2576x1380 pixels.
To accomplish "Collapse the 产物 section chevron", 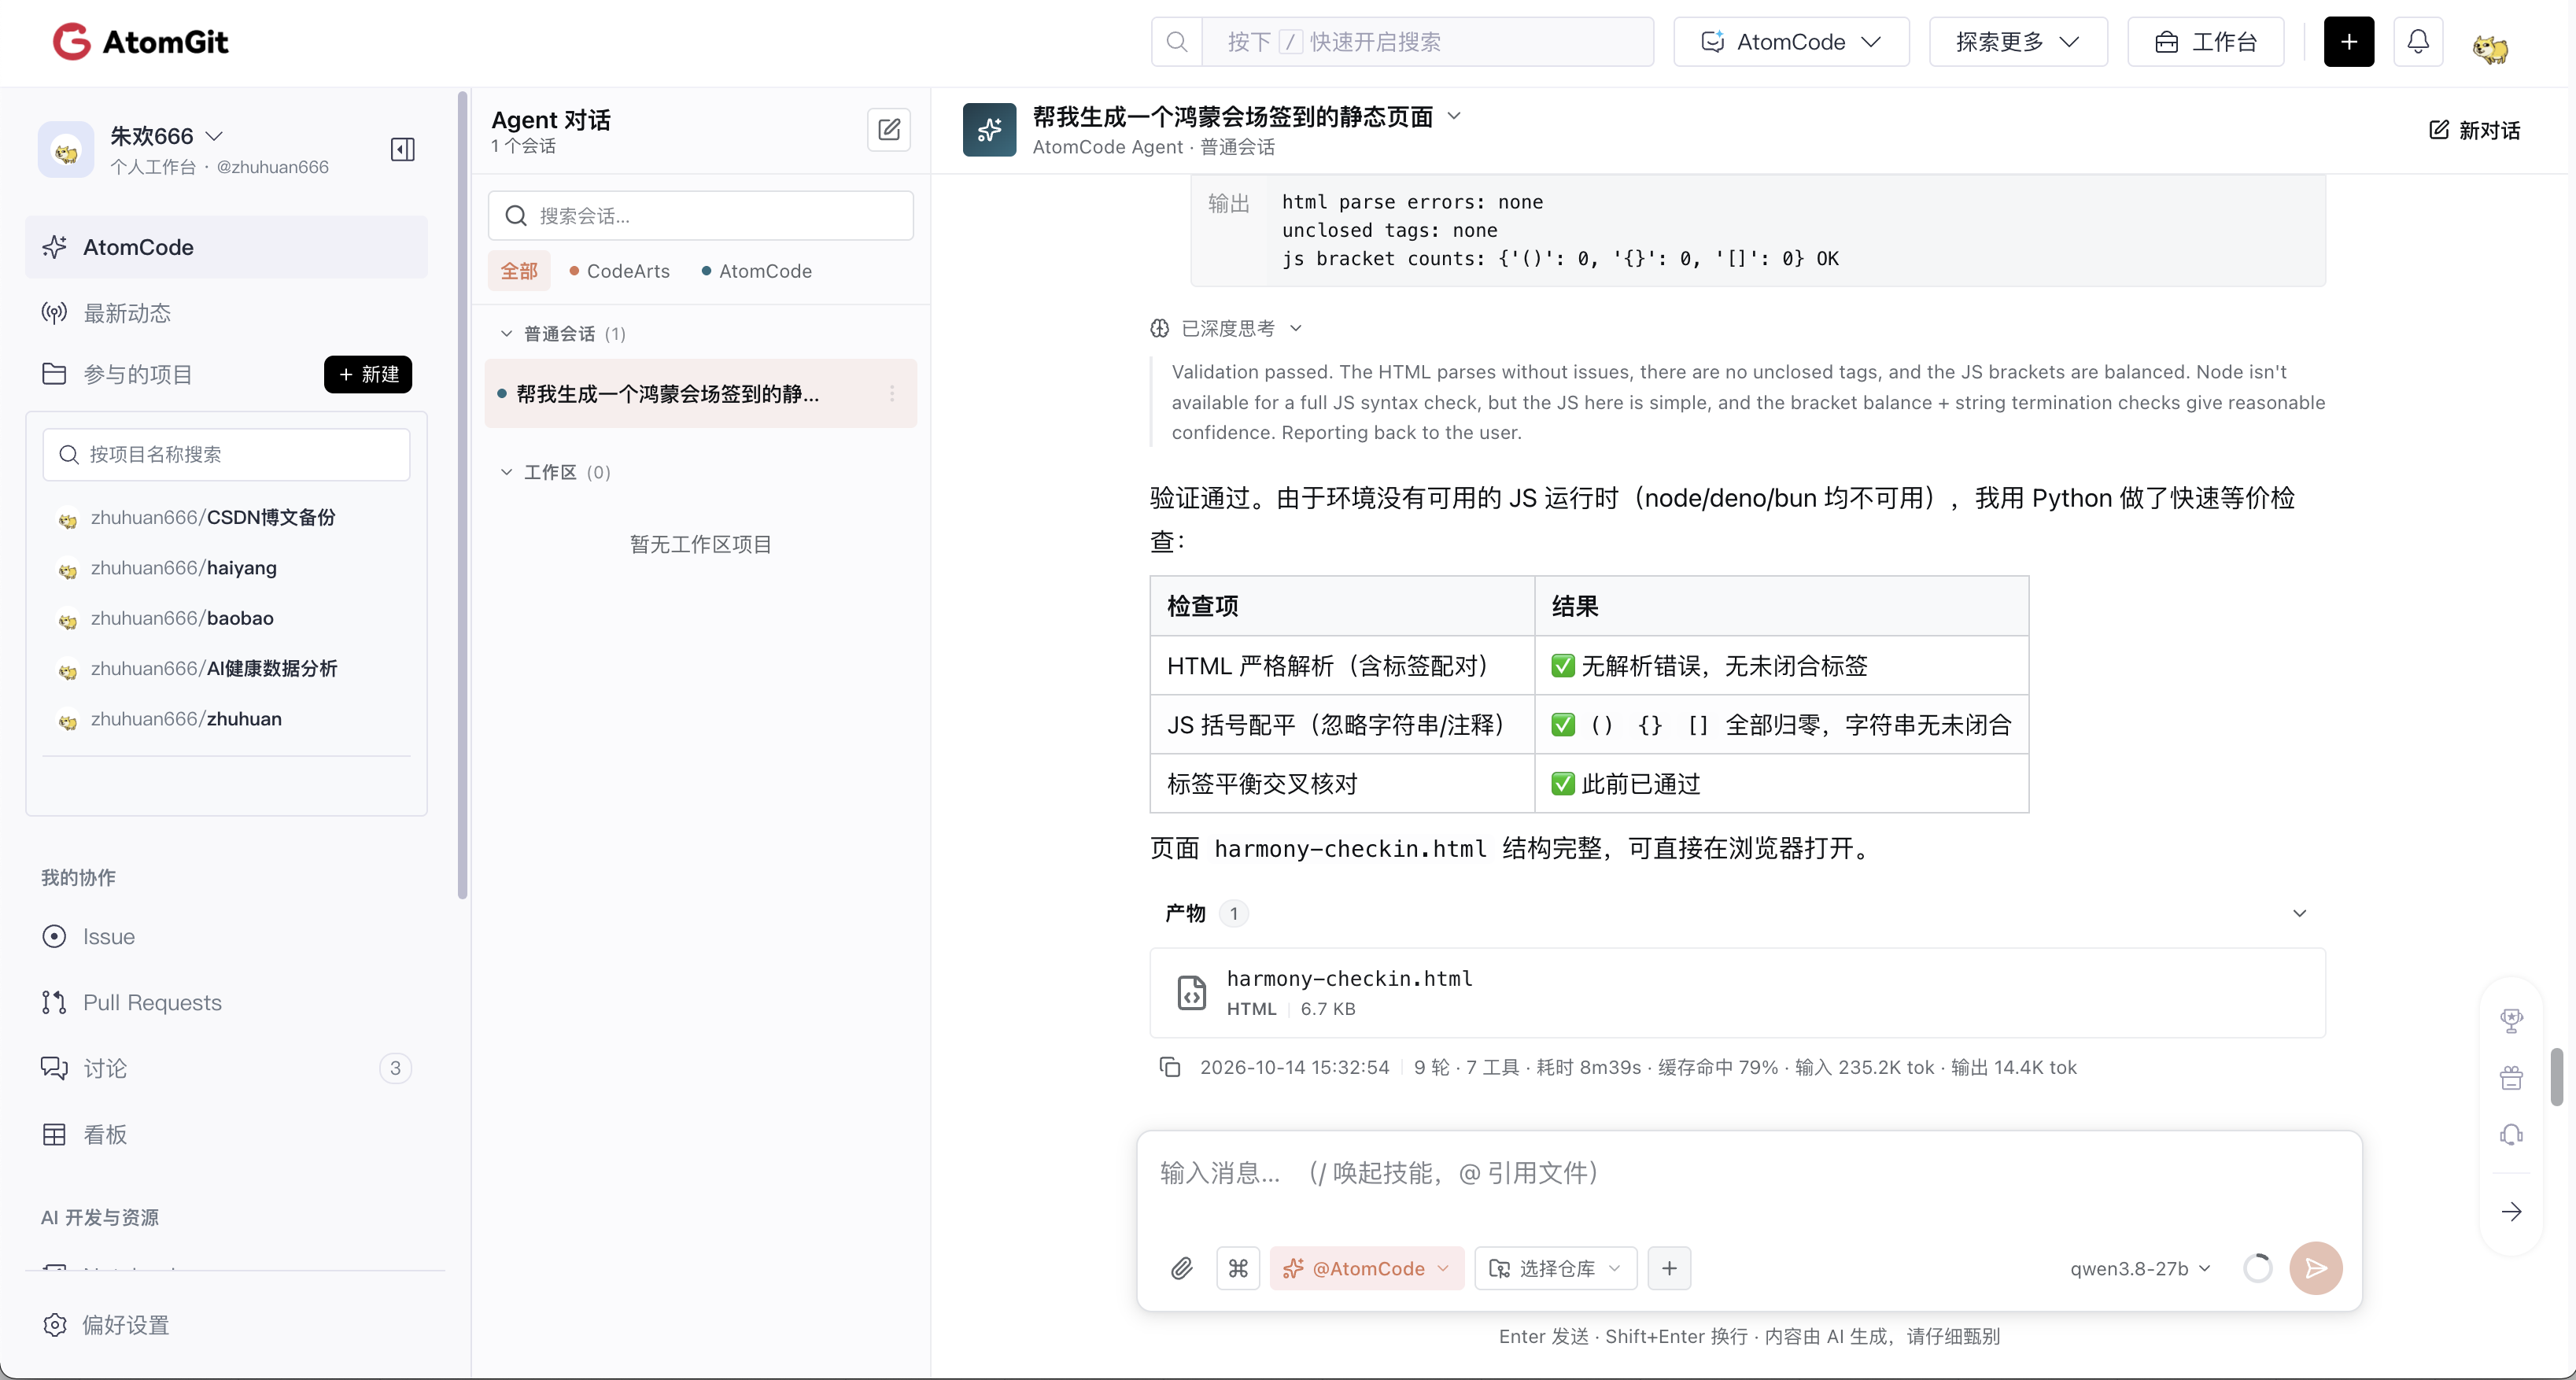I will click(2299, 913).
